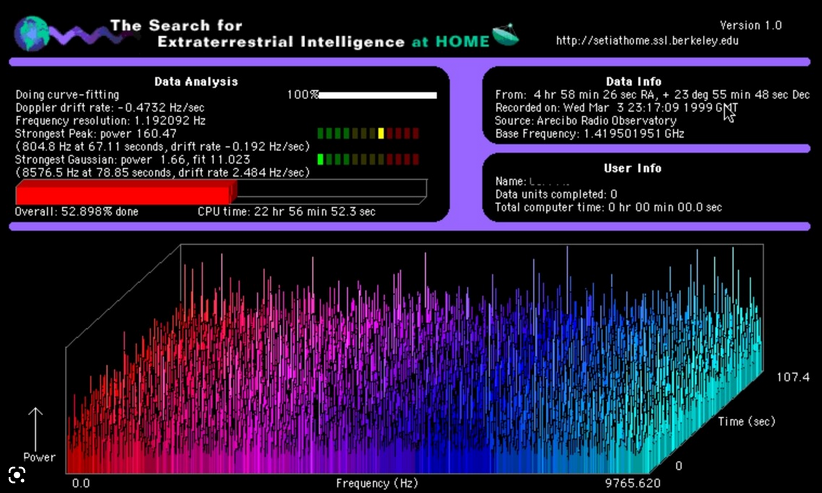Click 'Doppler drift rate: -0.4732 Hz/sec'
Image resolution: width=822 pixels, height=493 pixels.
tap(110, 108)
